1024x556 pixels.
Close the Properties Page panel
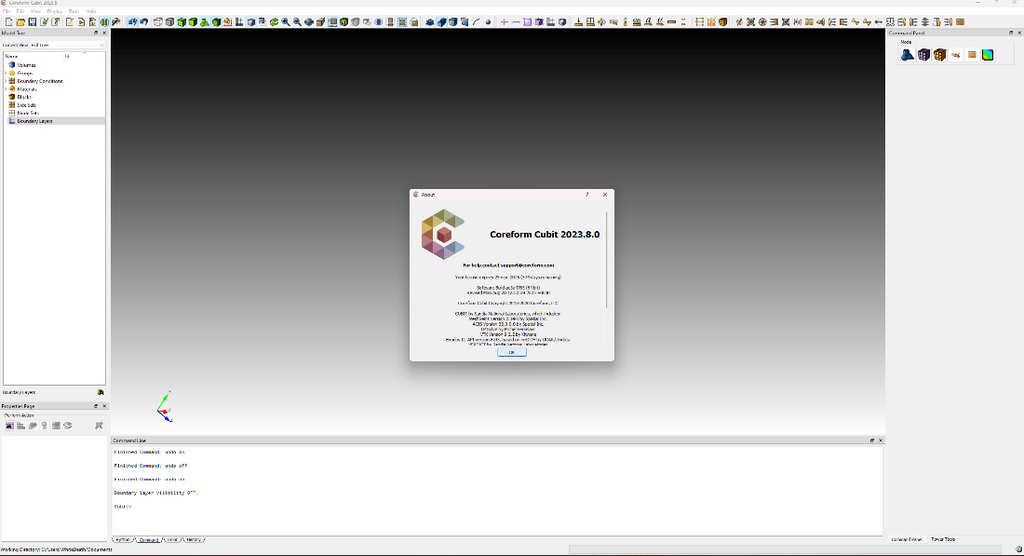tap(104, 406)
